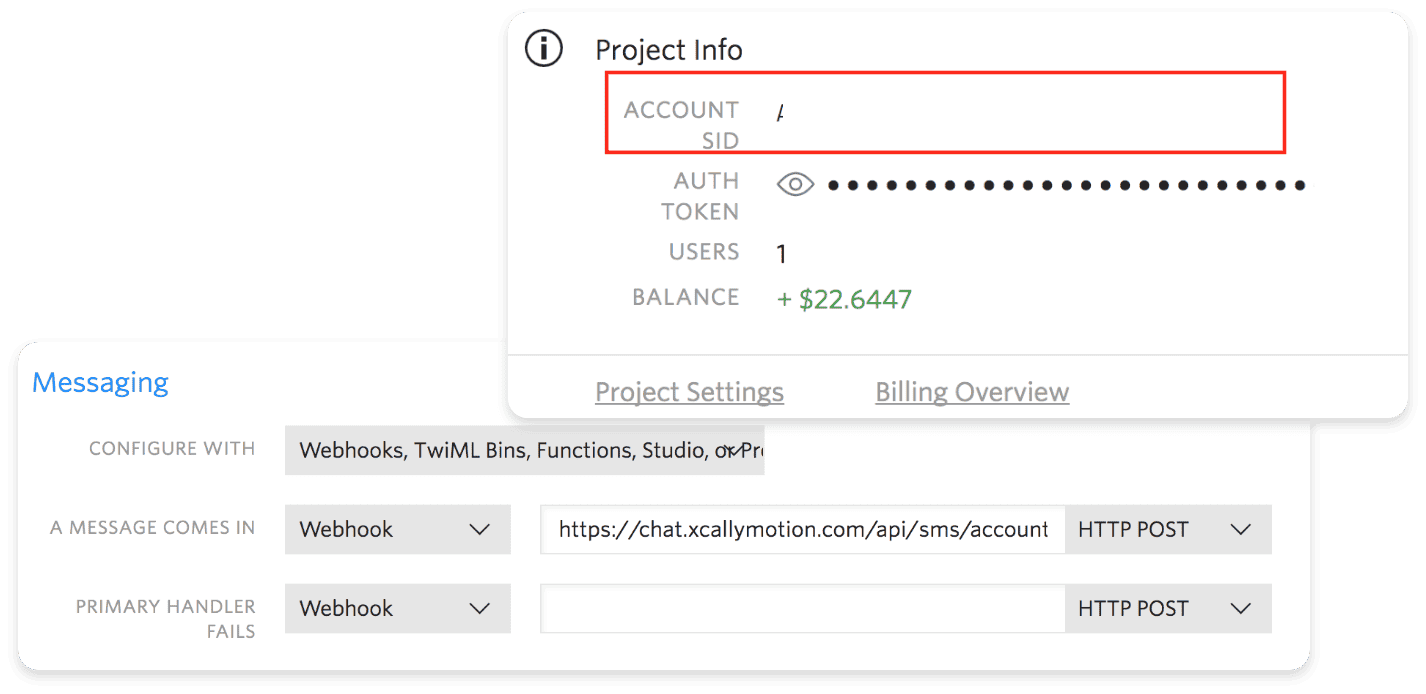Viewport: 1426px width, 694px height.
Task: Click the xcallymotion webhook URL field
Action: [x=803, y=529]
